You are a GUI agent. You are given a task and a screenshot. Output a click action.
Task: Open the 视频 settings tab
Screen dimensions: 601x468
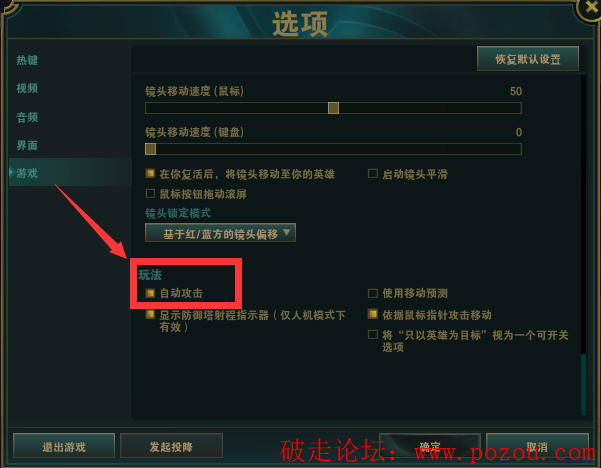(x=27, y=89)
